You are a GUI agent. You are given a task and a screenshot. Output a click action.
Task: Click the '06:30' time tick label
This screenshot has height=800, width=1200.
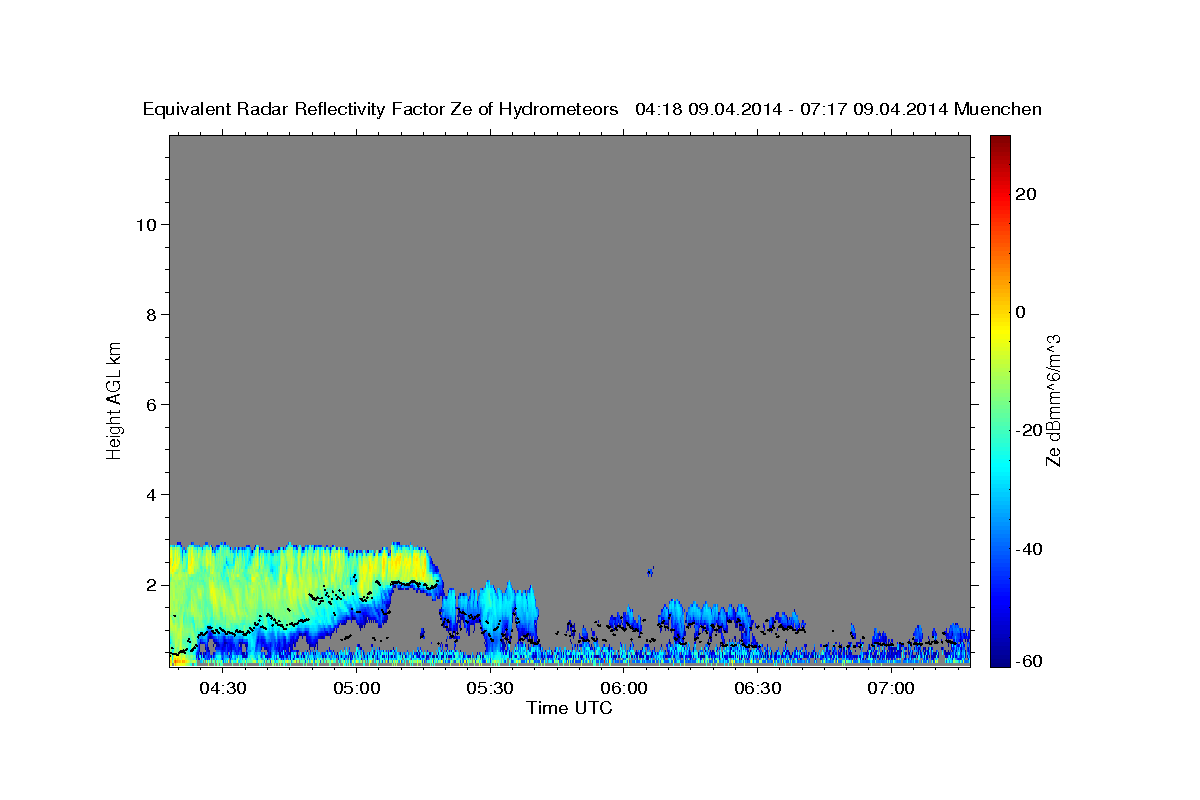[757, 689]
